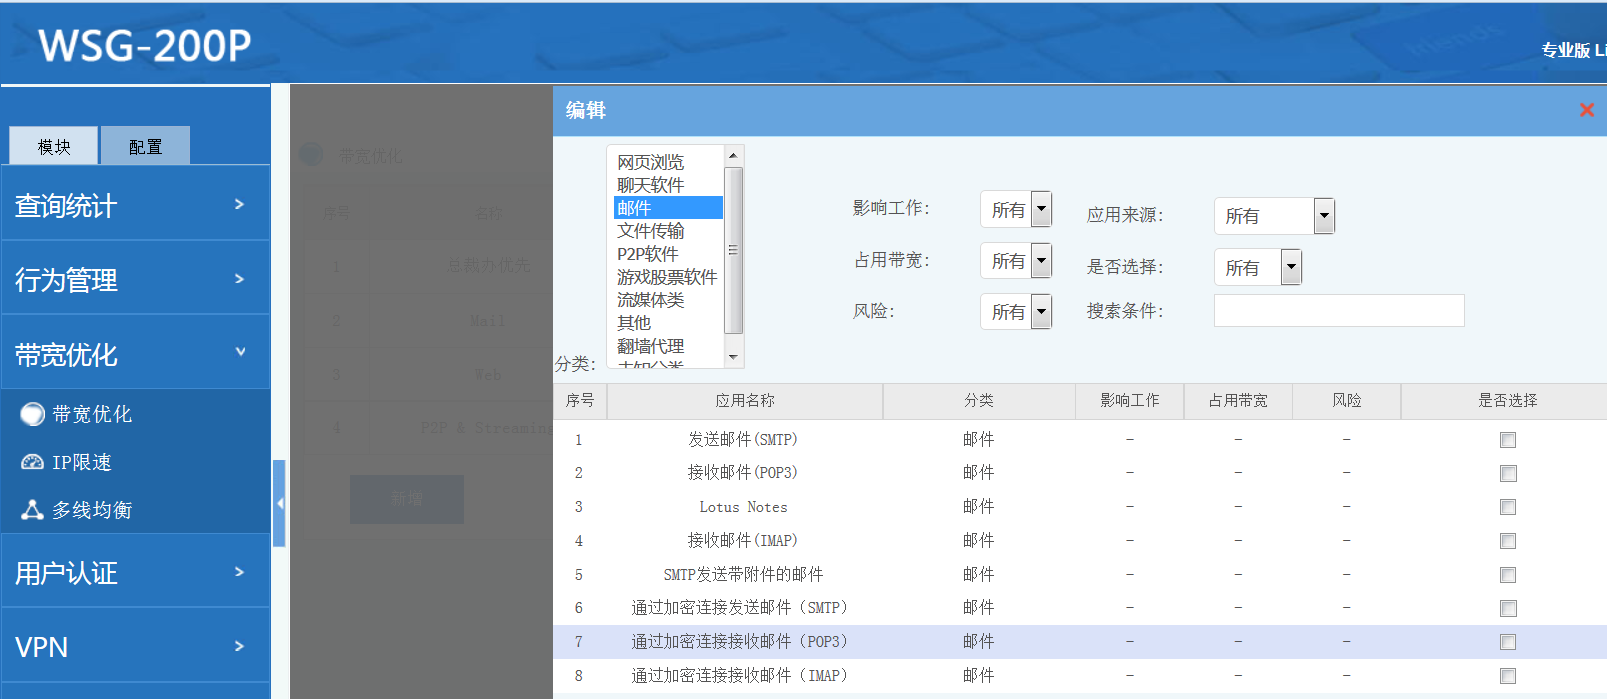Open the 影响工作 dropdown
Screen dimensions: 1607x699
pyautogui.click(x=1041, y=209)
